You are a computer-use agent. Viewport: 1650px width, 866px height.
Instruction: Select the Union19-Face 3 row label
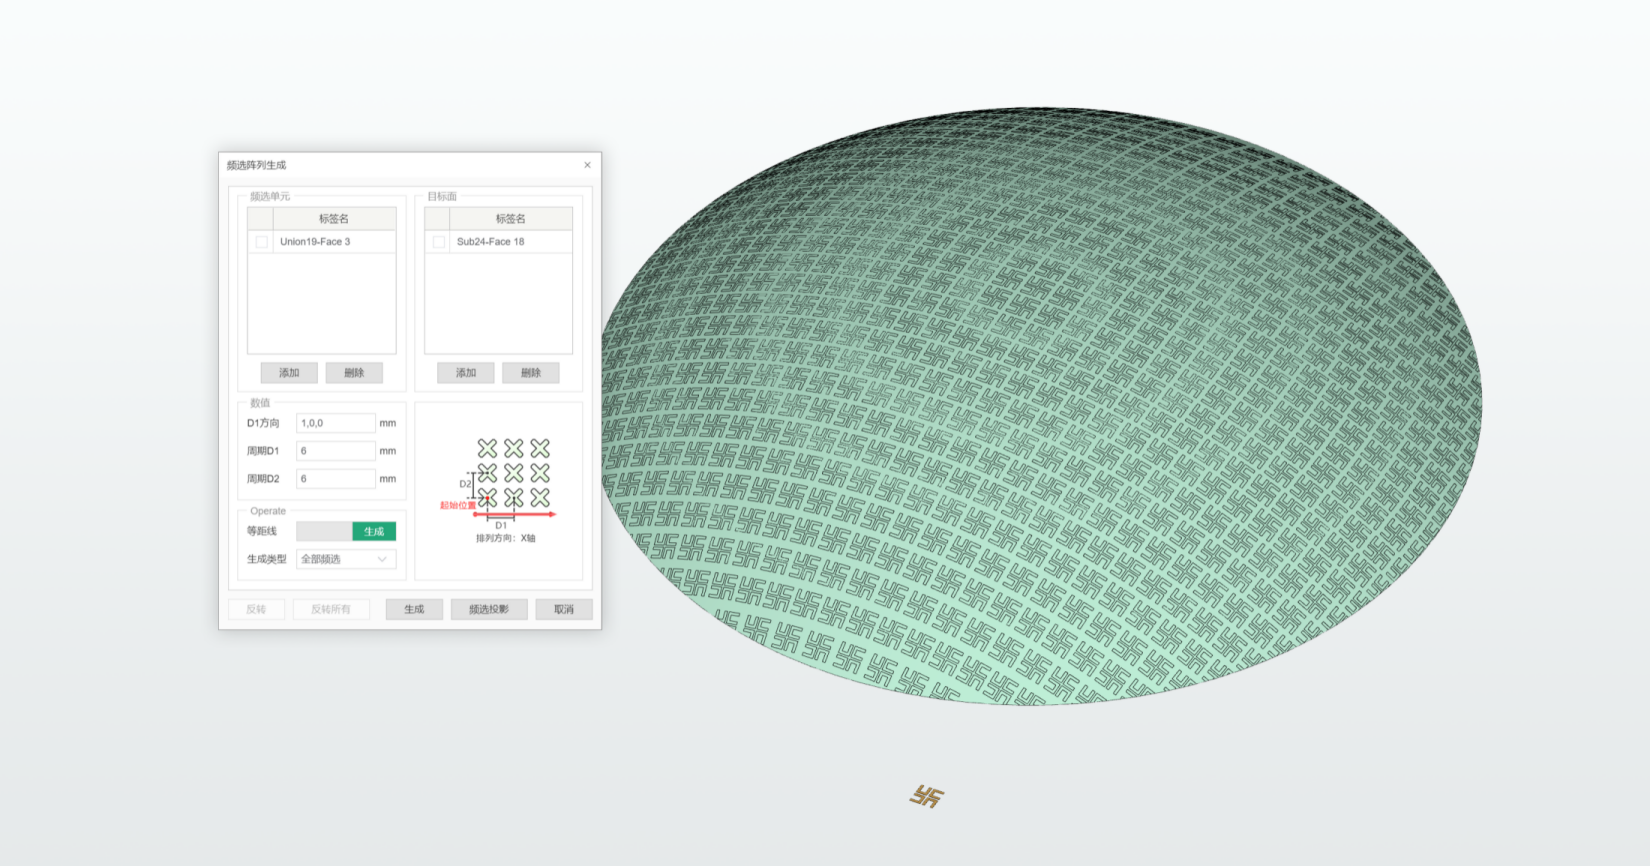point(315,242)
